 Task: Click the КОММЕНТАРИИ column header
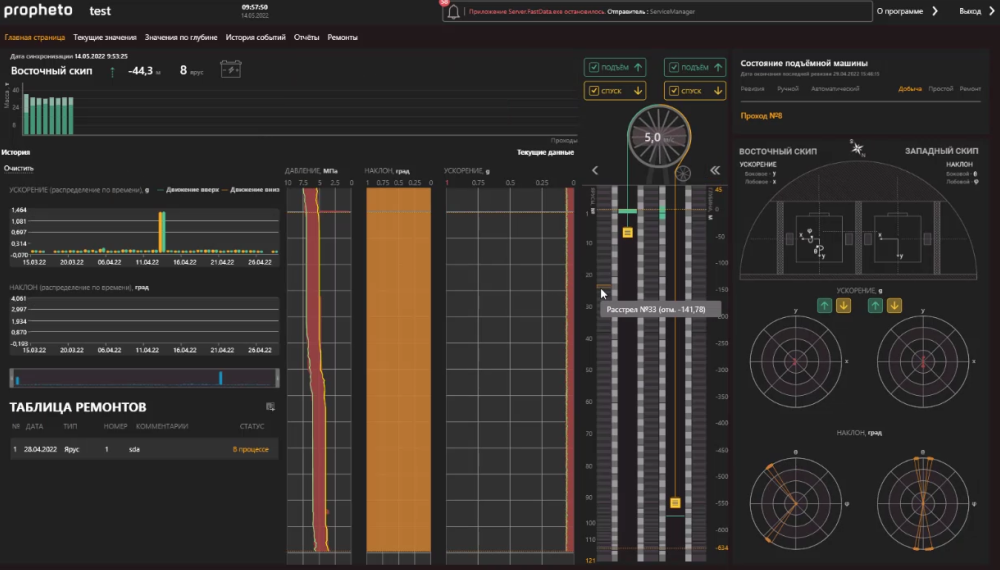162,427
